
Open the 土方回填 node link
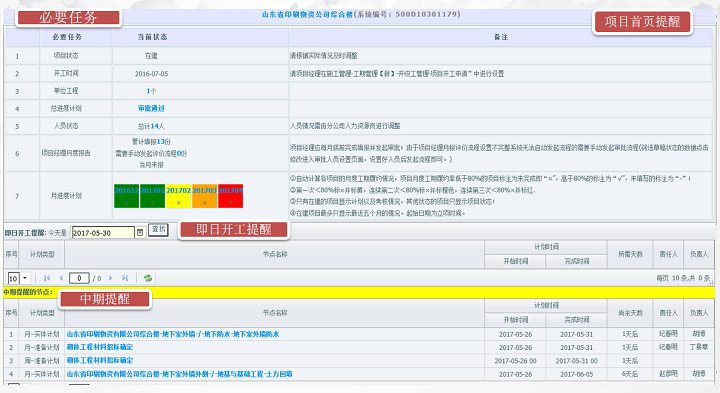180,374
